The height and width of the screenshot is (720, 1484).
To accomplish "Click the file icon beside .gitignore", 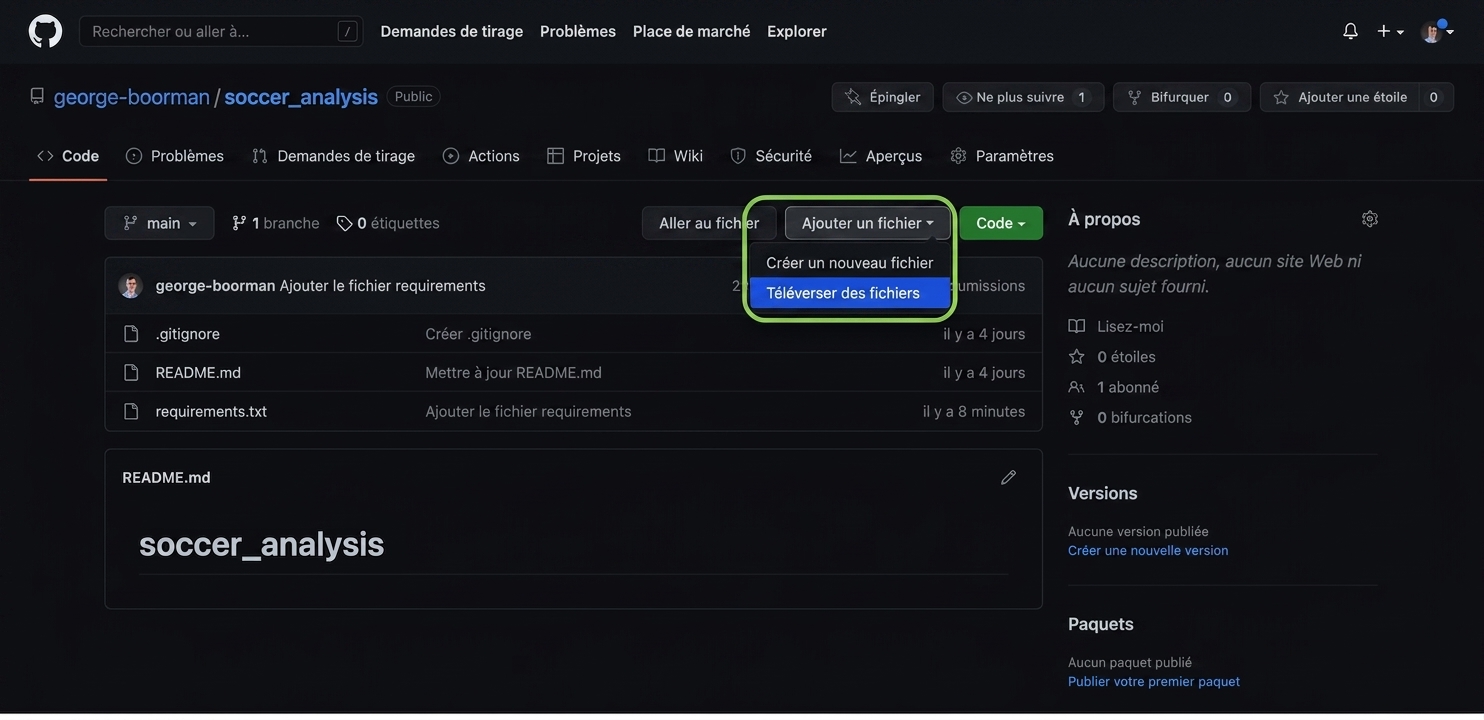I will pyautogui.click(x=131, y=334).
